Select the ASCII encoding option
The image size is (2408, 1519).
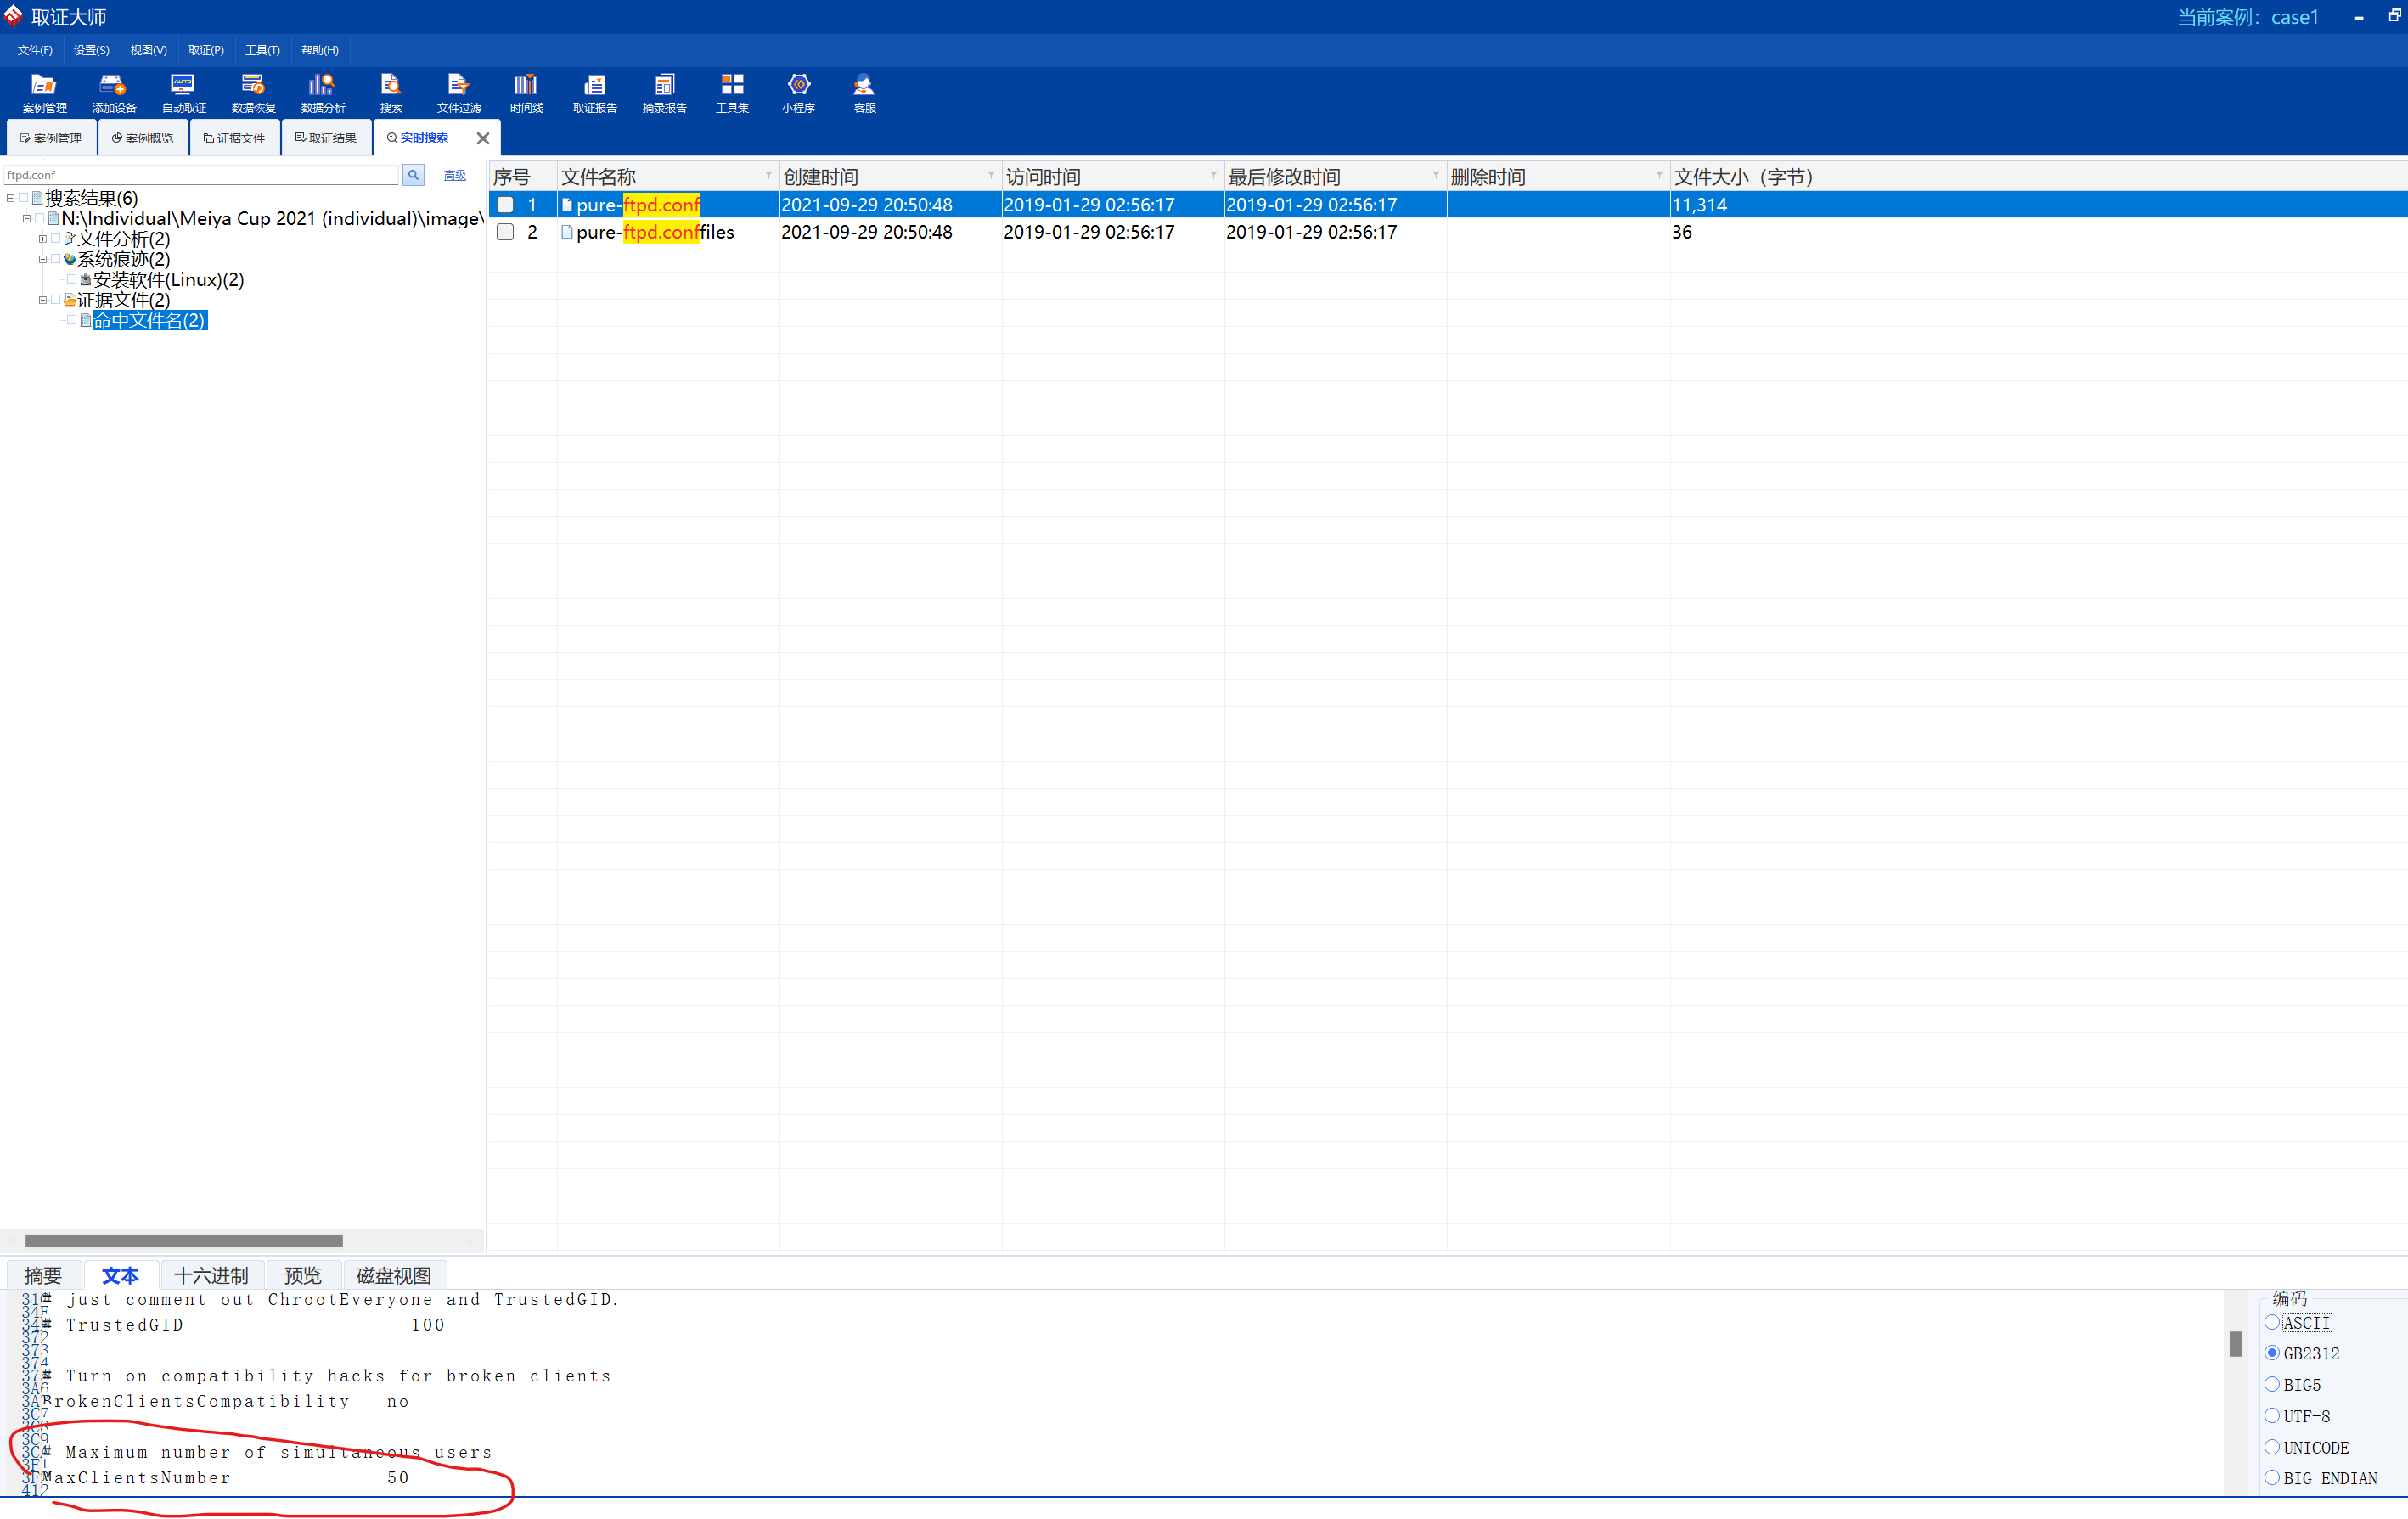[2271, 1322]
